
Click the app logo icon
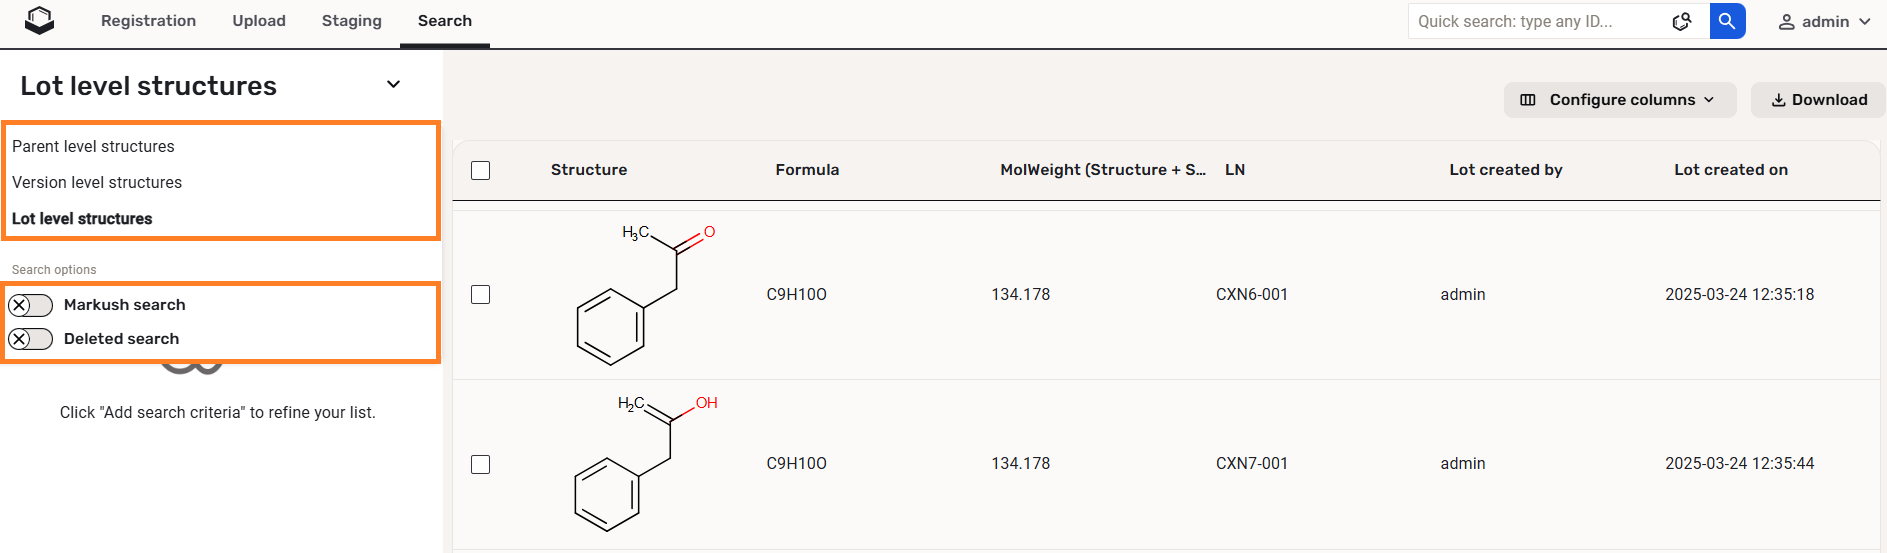(39, 20)
